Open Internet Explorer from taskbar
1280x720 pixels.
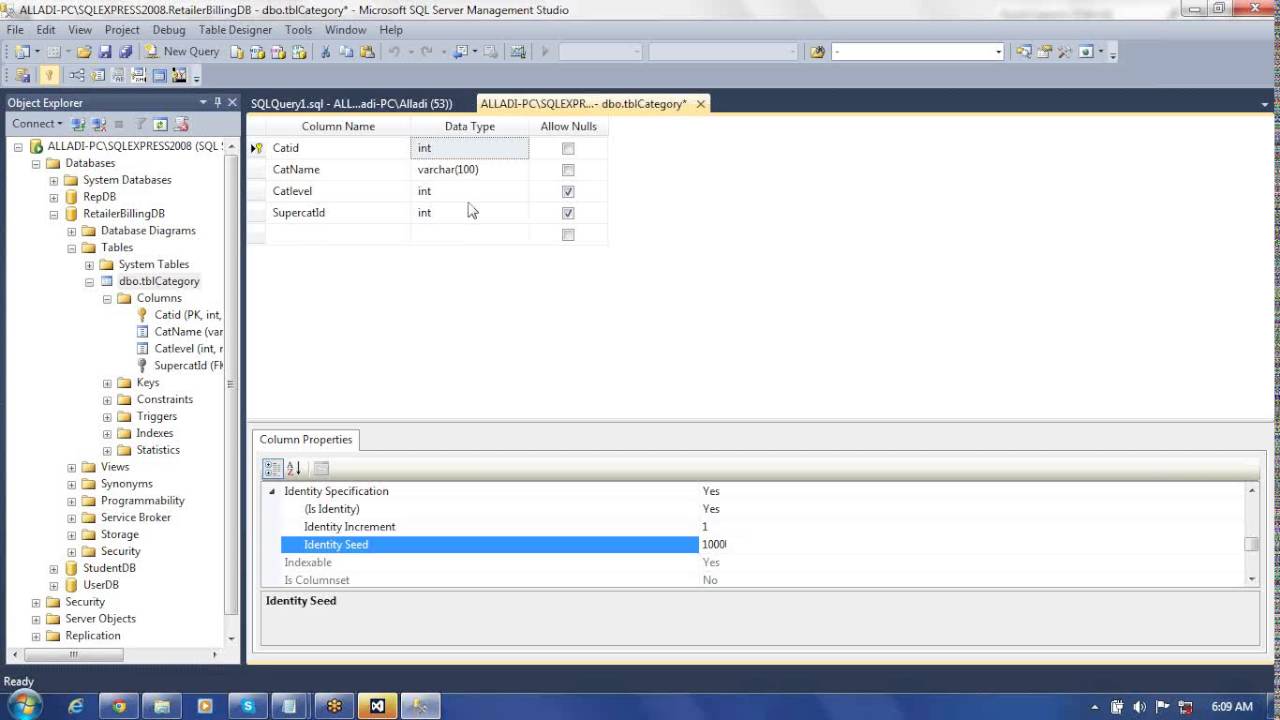(x=76, y=706)
